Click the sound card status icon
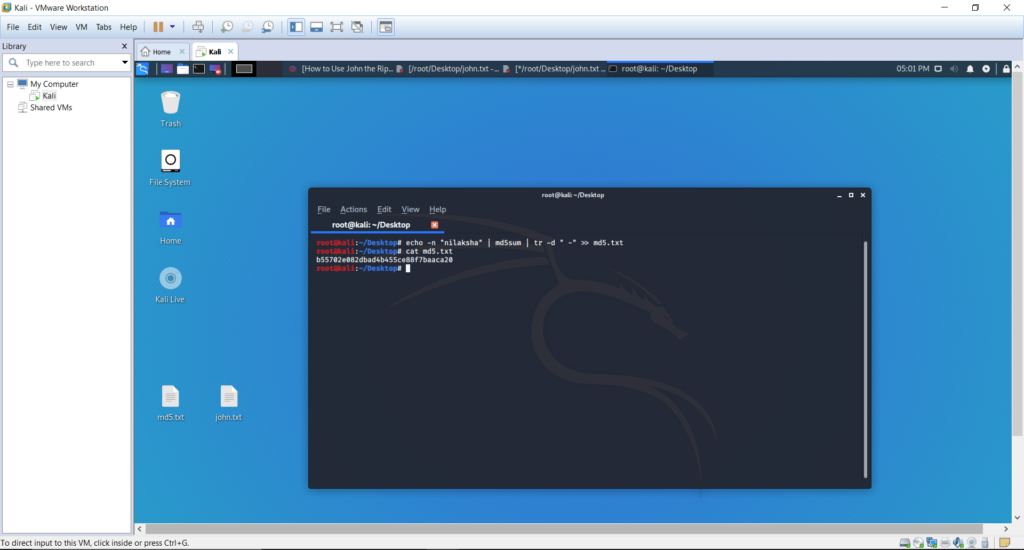This screenshot has height=550, width=1024. click(x=958, y=543)
